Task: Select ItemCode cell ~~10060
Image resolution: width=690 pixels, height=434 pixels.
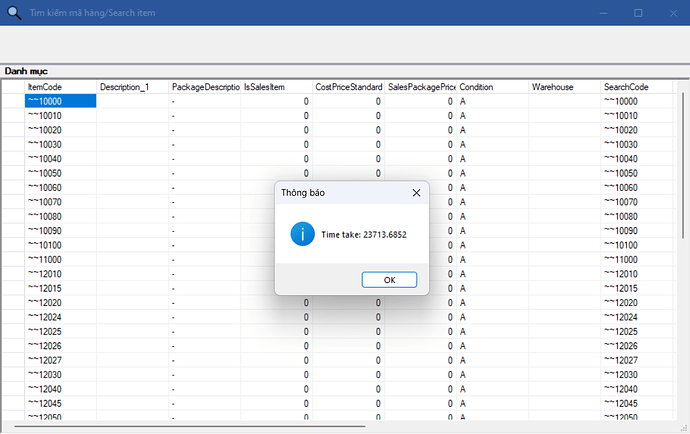Action: 60,188
